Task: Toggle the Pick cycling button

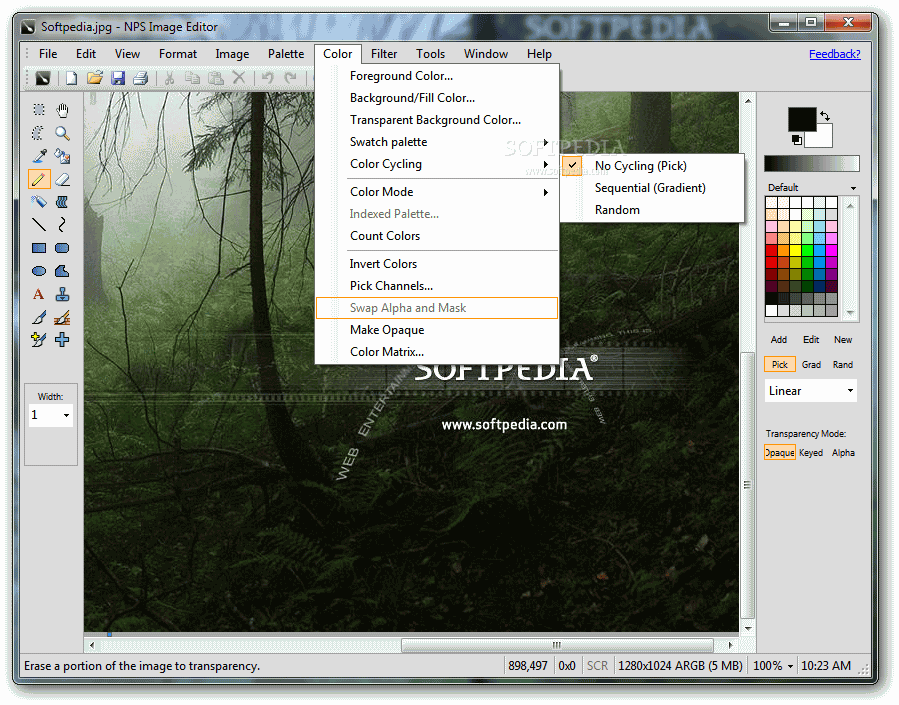Action: pyautogui.click(x=780, y=365)
